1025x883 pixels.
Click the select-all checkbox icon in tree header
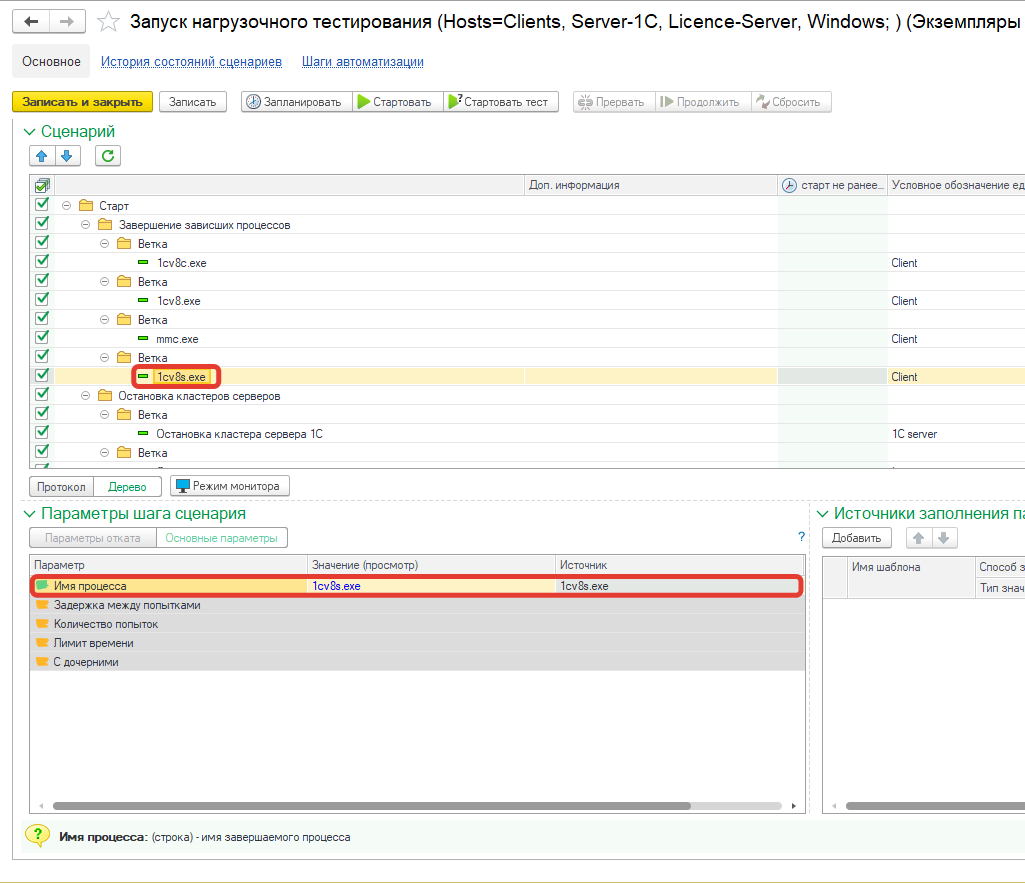point(42,185)
